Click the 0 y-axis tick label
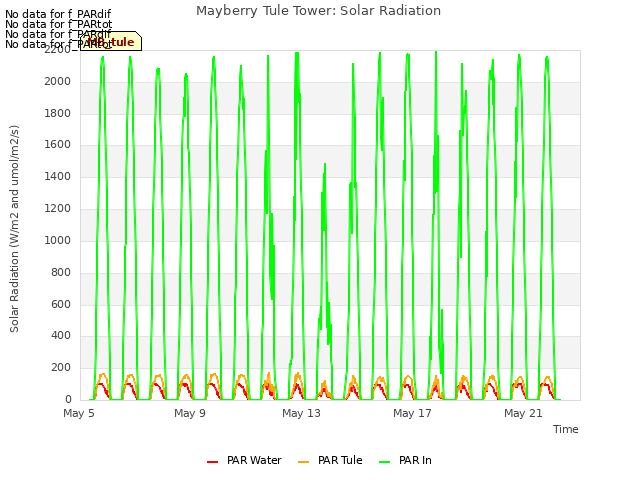Screen dimensions: 640x480 pyautogui.click(x=68, y=399)
